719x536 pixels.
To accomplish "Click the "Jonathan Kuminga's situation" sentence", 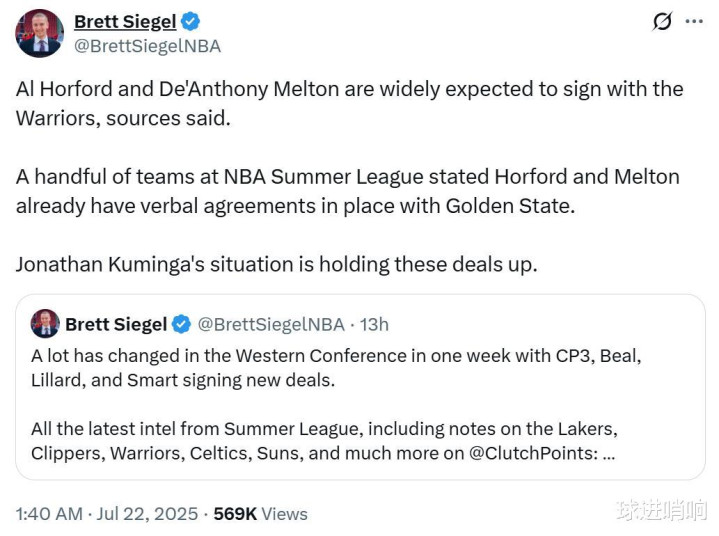I will click(276, 265).
